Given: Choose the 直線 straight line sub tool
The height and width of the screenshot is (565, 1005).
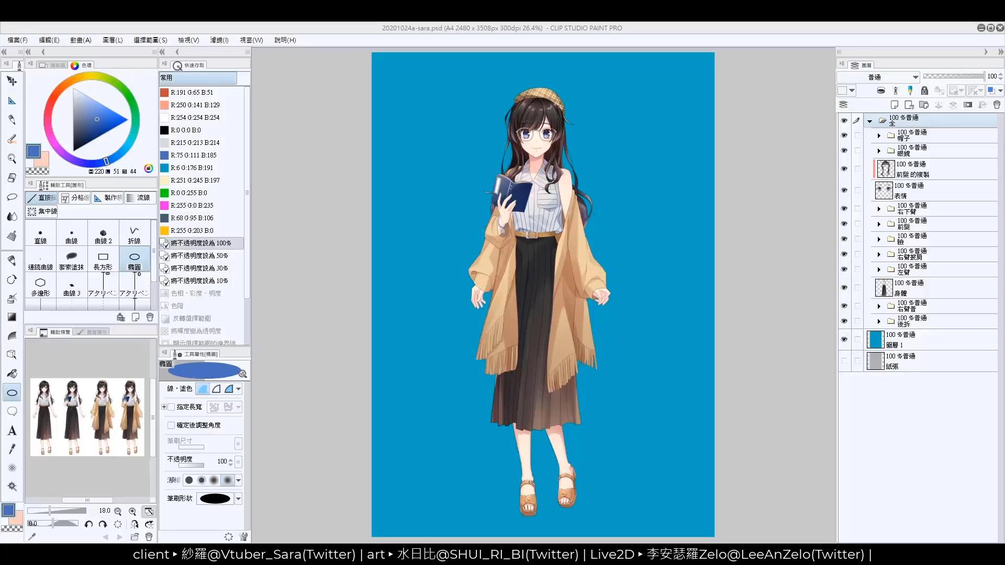Looking at the screenshot, I should (x=40, y=235).
